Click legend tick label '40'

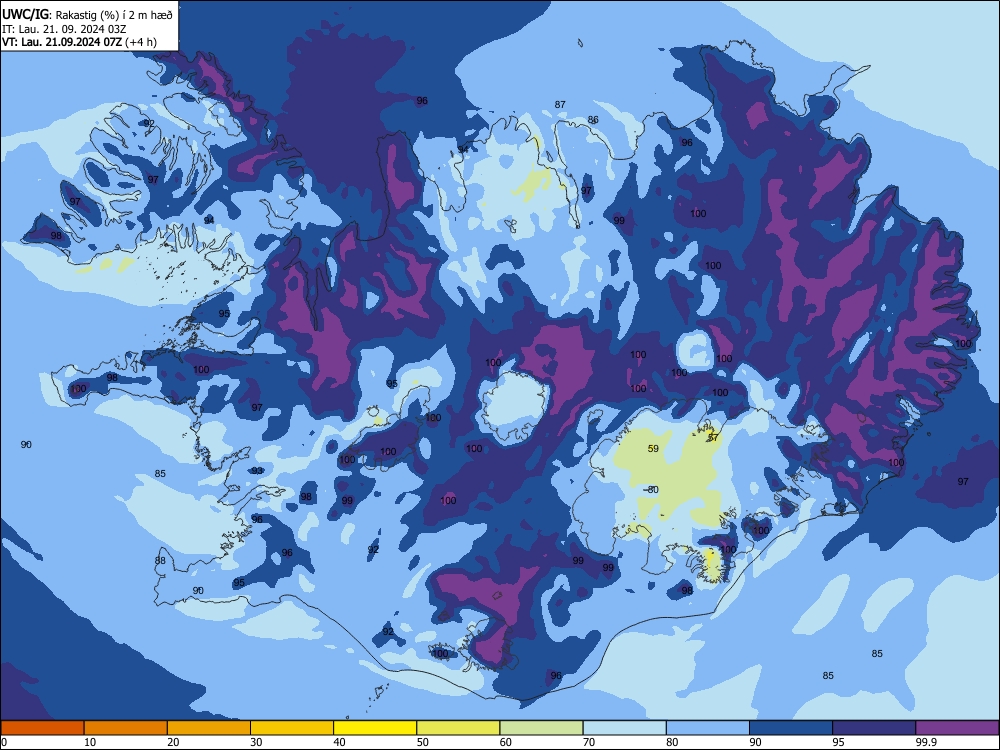point(339,742)
